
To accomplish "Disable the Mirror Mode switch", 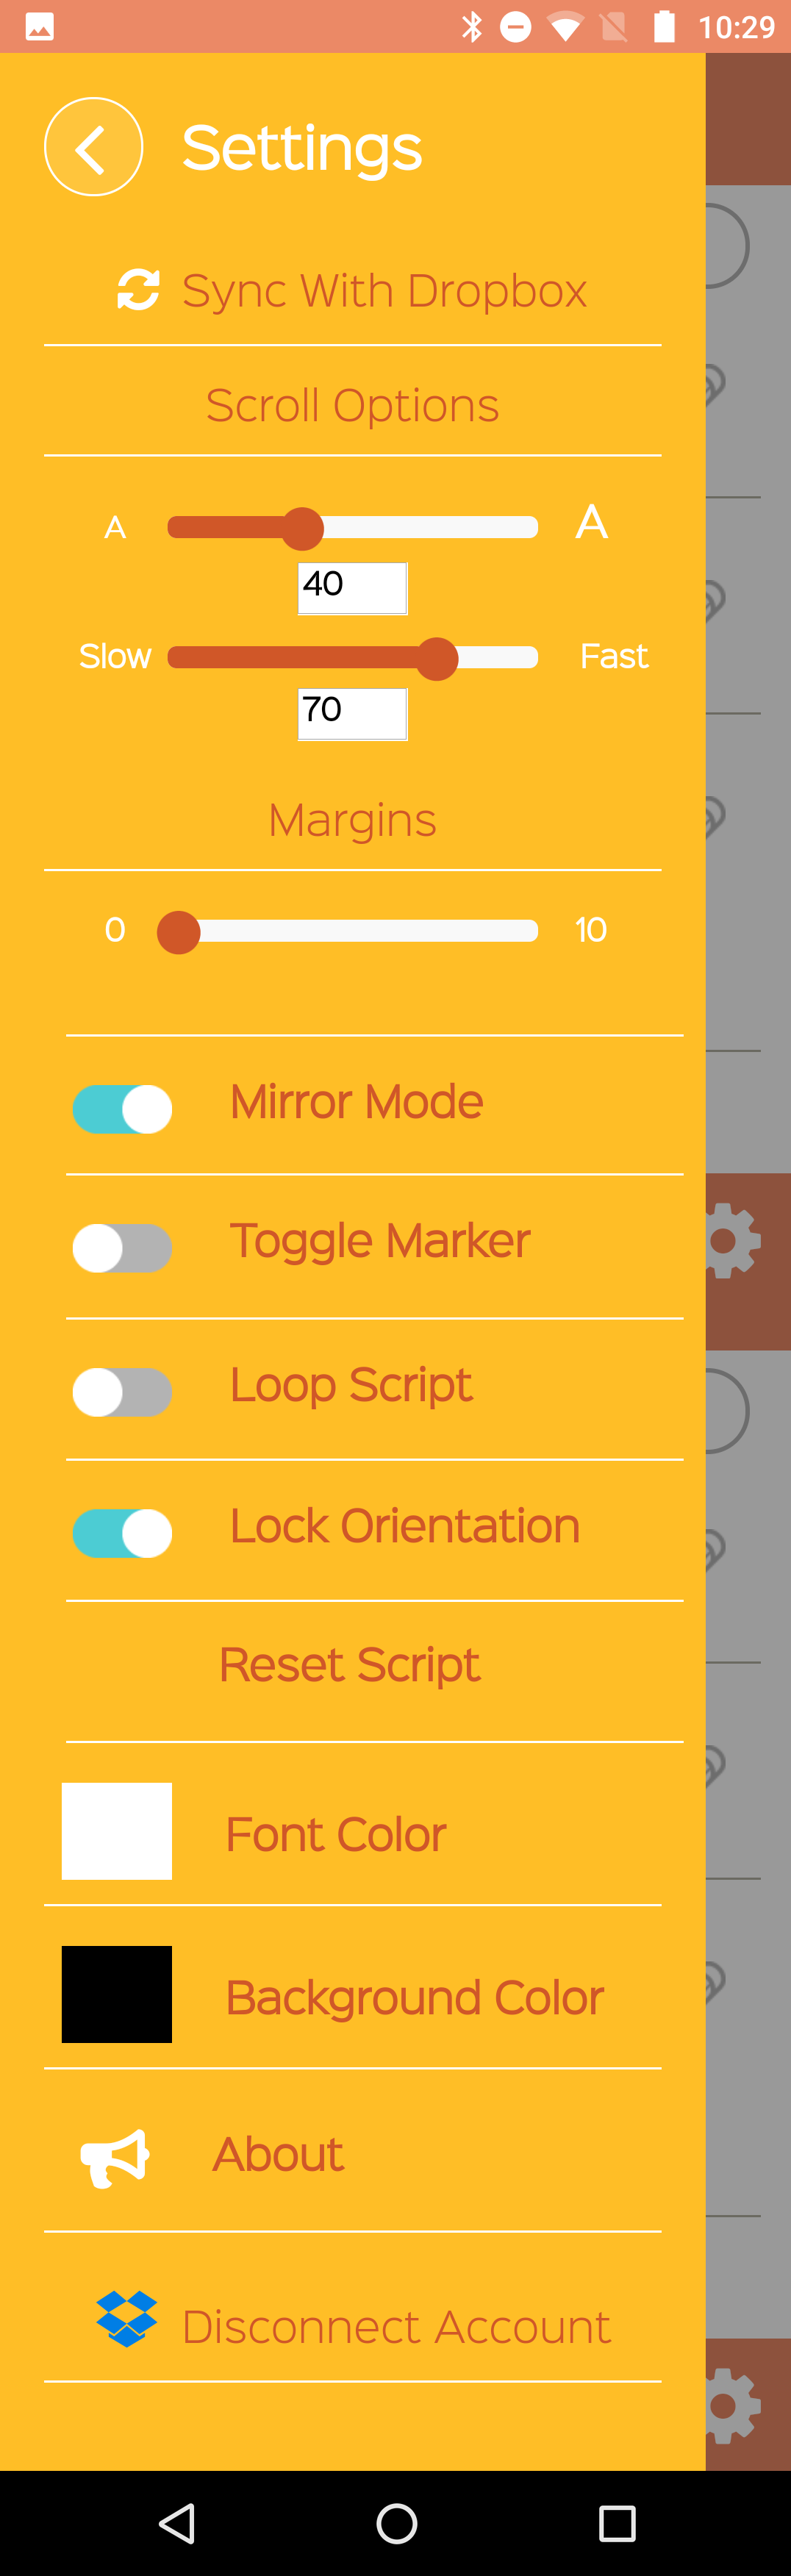I will [122, 1109].
